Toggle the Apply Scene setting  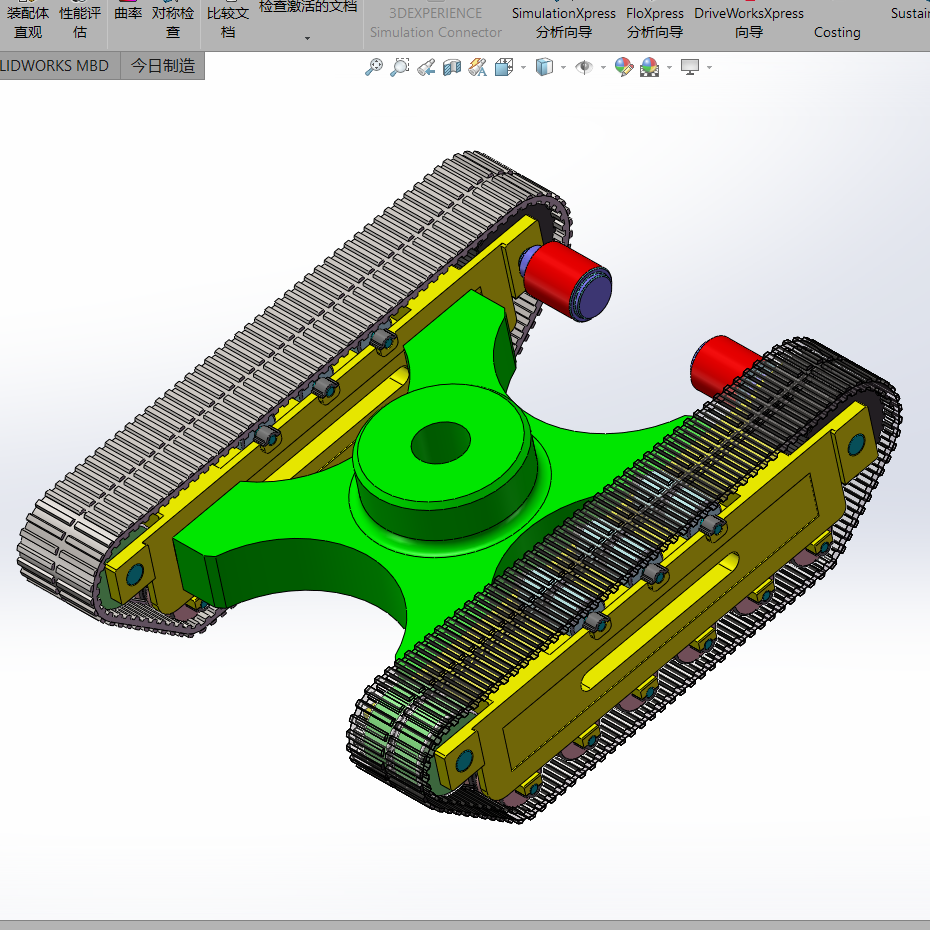pos(650,67)
